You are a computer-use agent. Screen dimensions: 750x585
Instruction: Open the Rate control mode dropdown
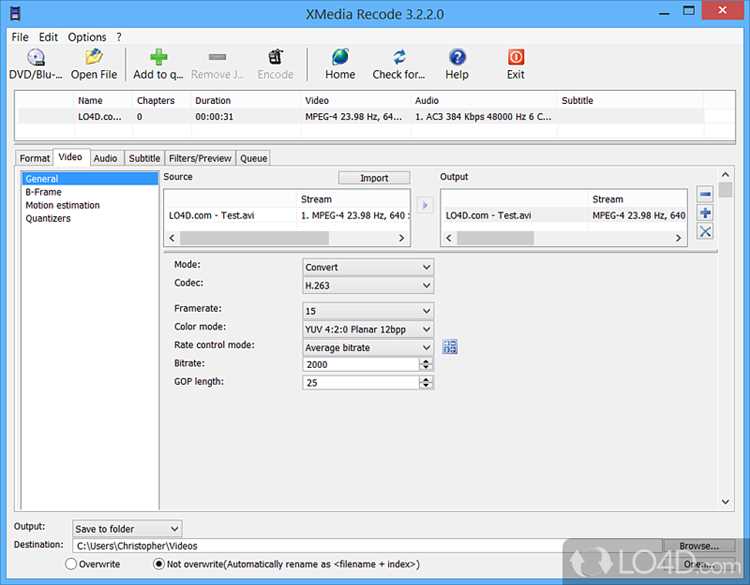368,348
